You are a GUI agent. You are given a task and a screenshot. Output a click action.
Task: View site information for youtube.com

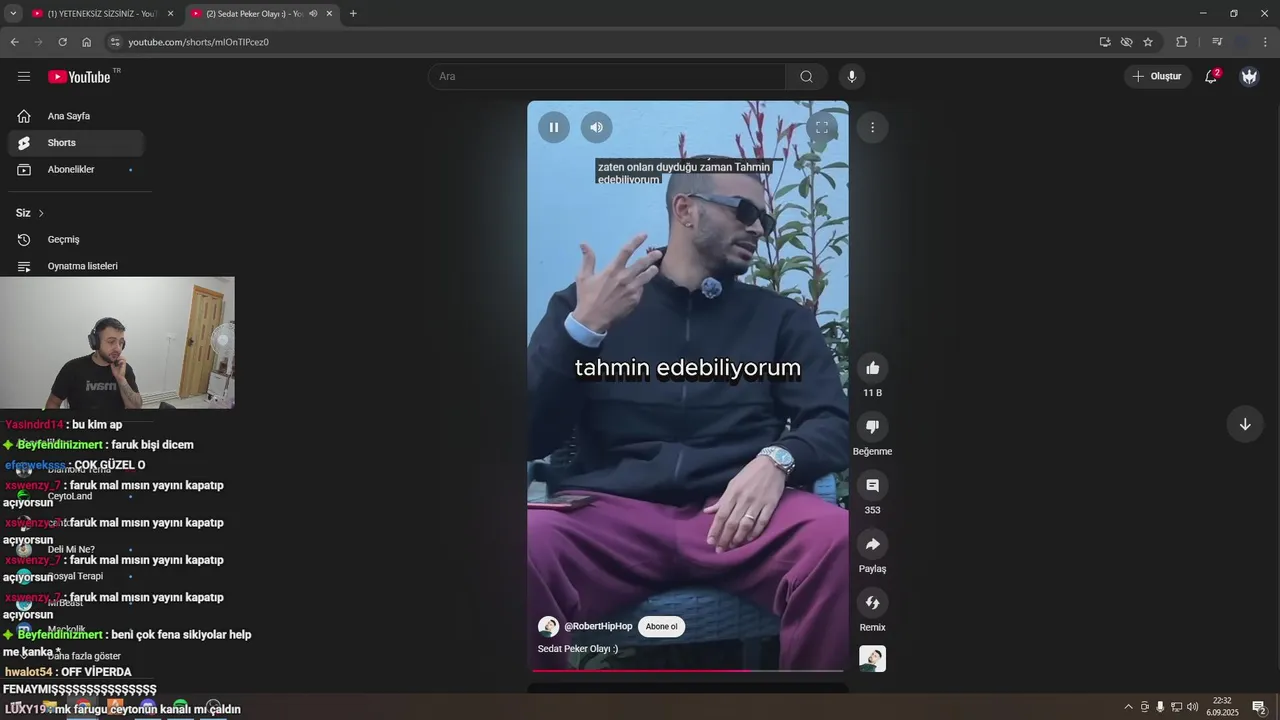[115, 42]
